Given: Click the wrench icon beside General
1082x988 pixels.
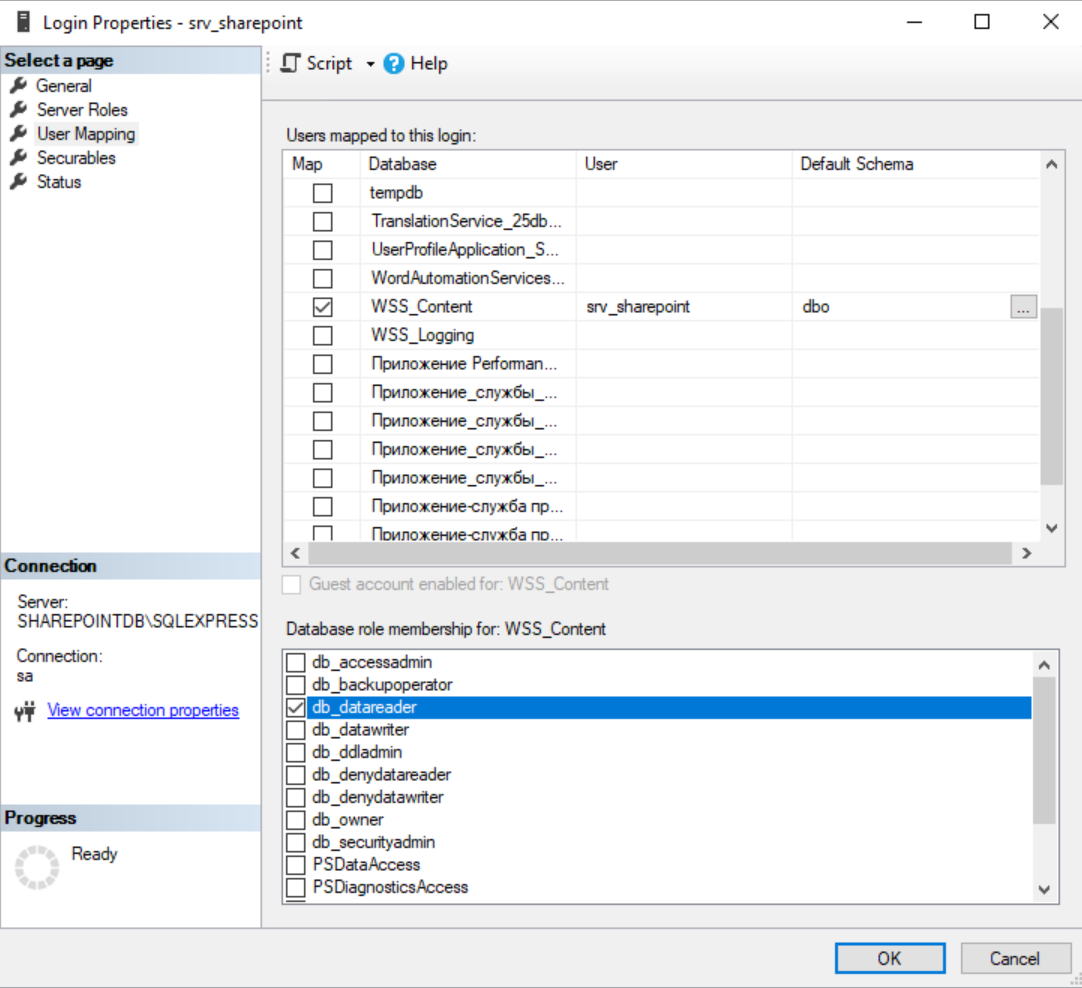Looking at the screenshot, I should pyautogui.click(x=19, y=85).
